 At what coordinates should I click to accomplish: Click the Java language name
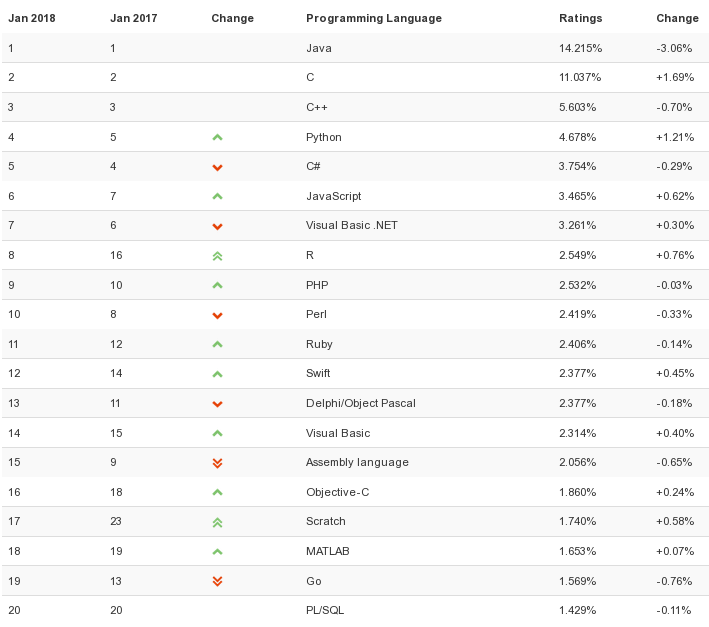319,48
